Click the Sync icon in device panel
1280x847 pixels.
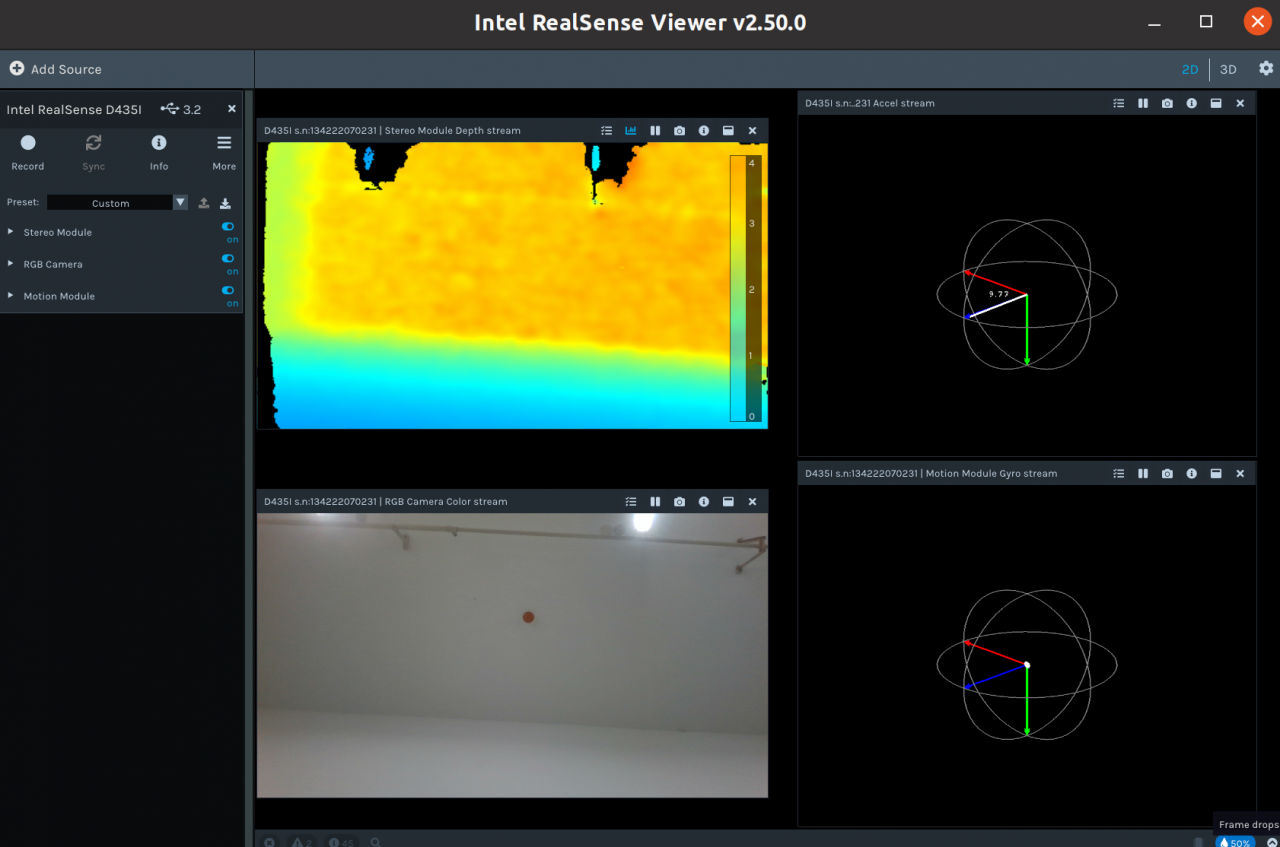click(x=93, y=143)
